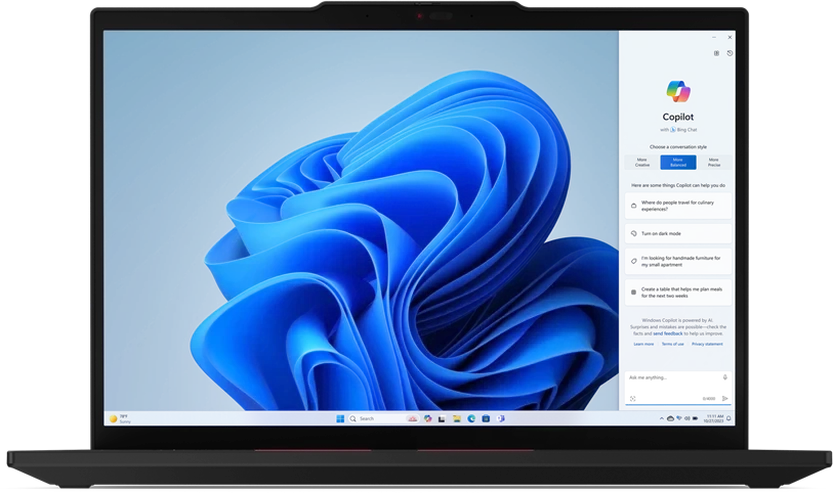This screenshot has width=833, height=493.
Task: Open the taskbar clock and date
Action: tap(714, 418)
